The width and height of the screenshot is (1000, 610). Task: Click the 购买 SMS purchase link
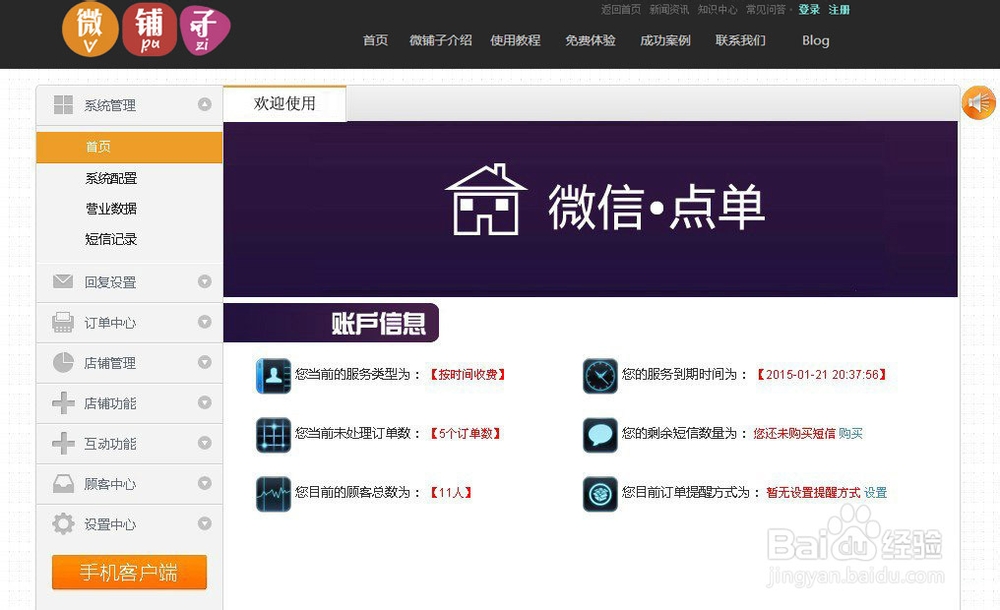(850, 434)
